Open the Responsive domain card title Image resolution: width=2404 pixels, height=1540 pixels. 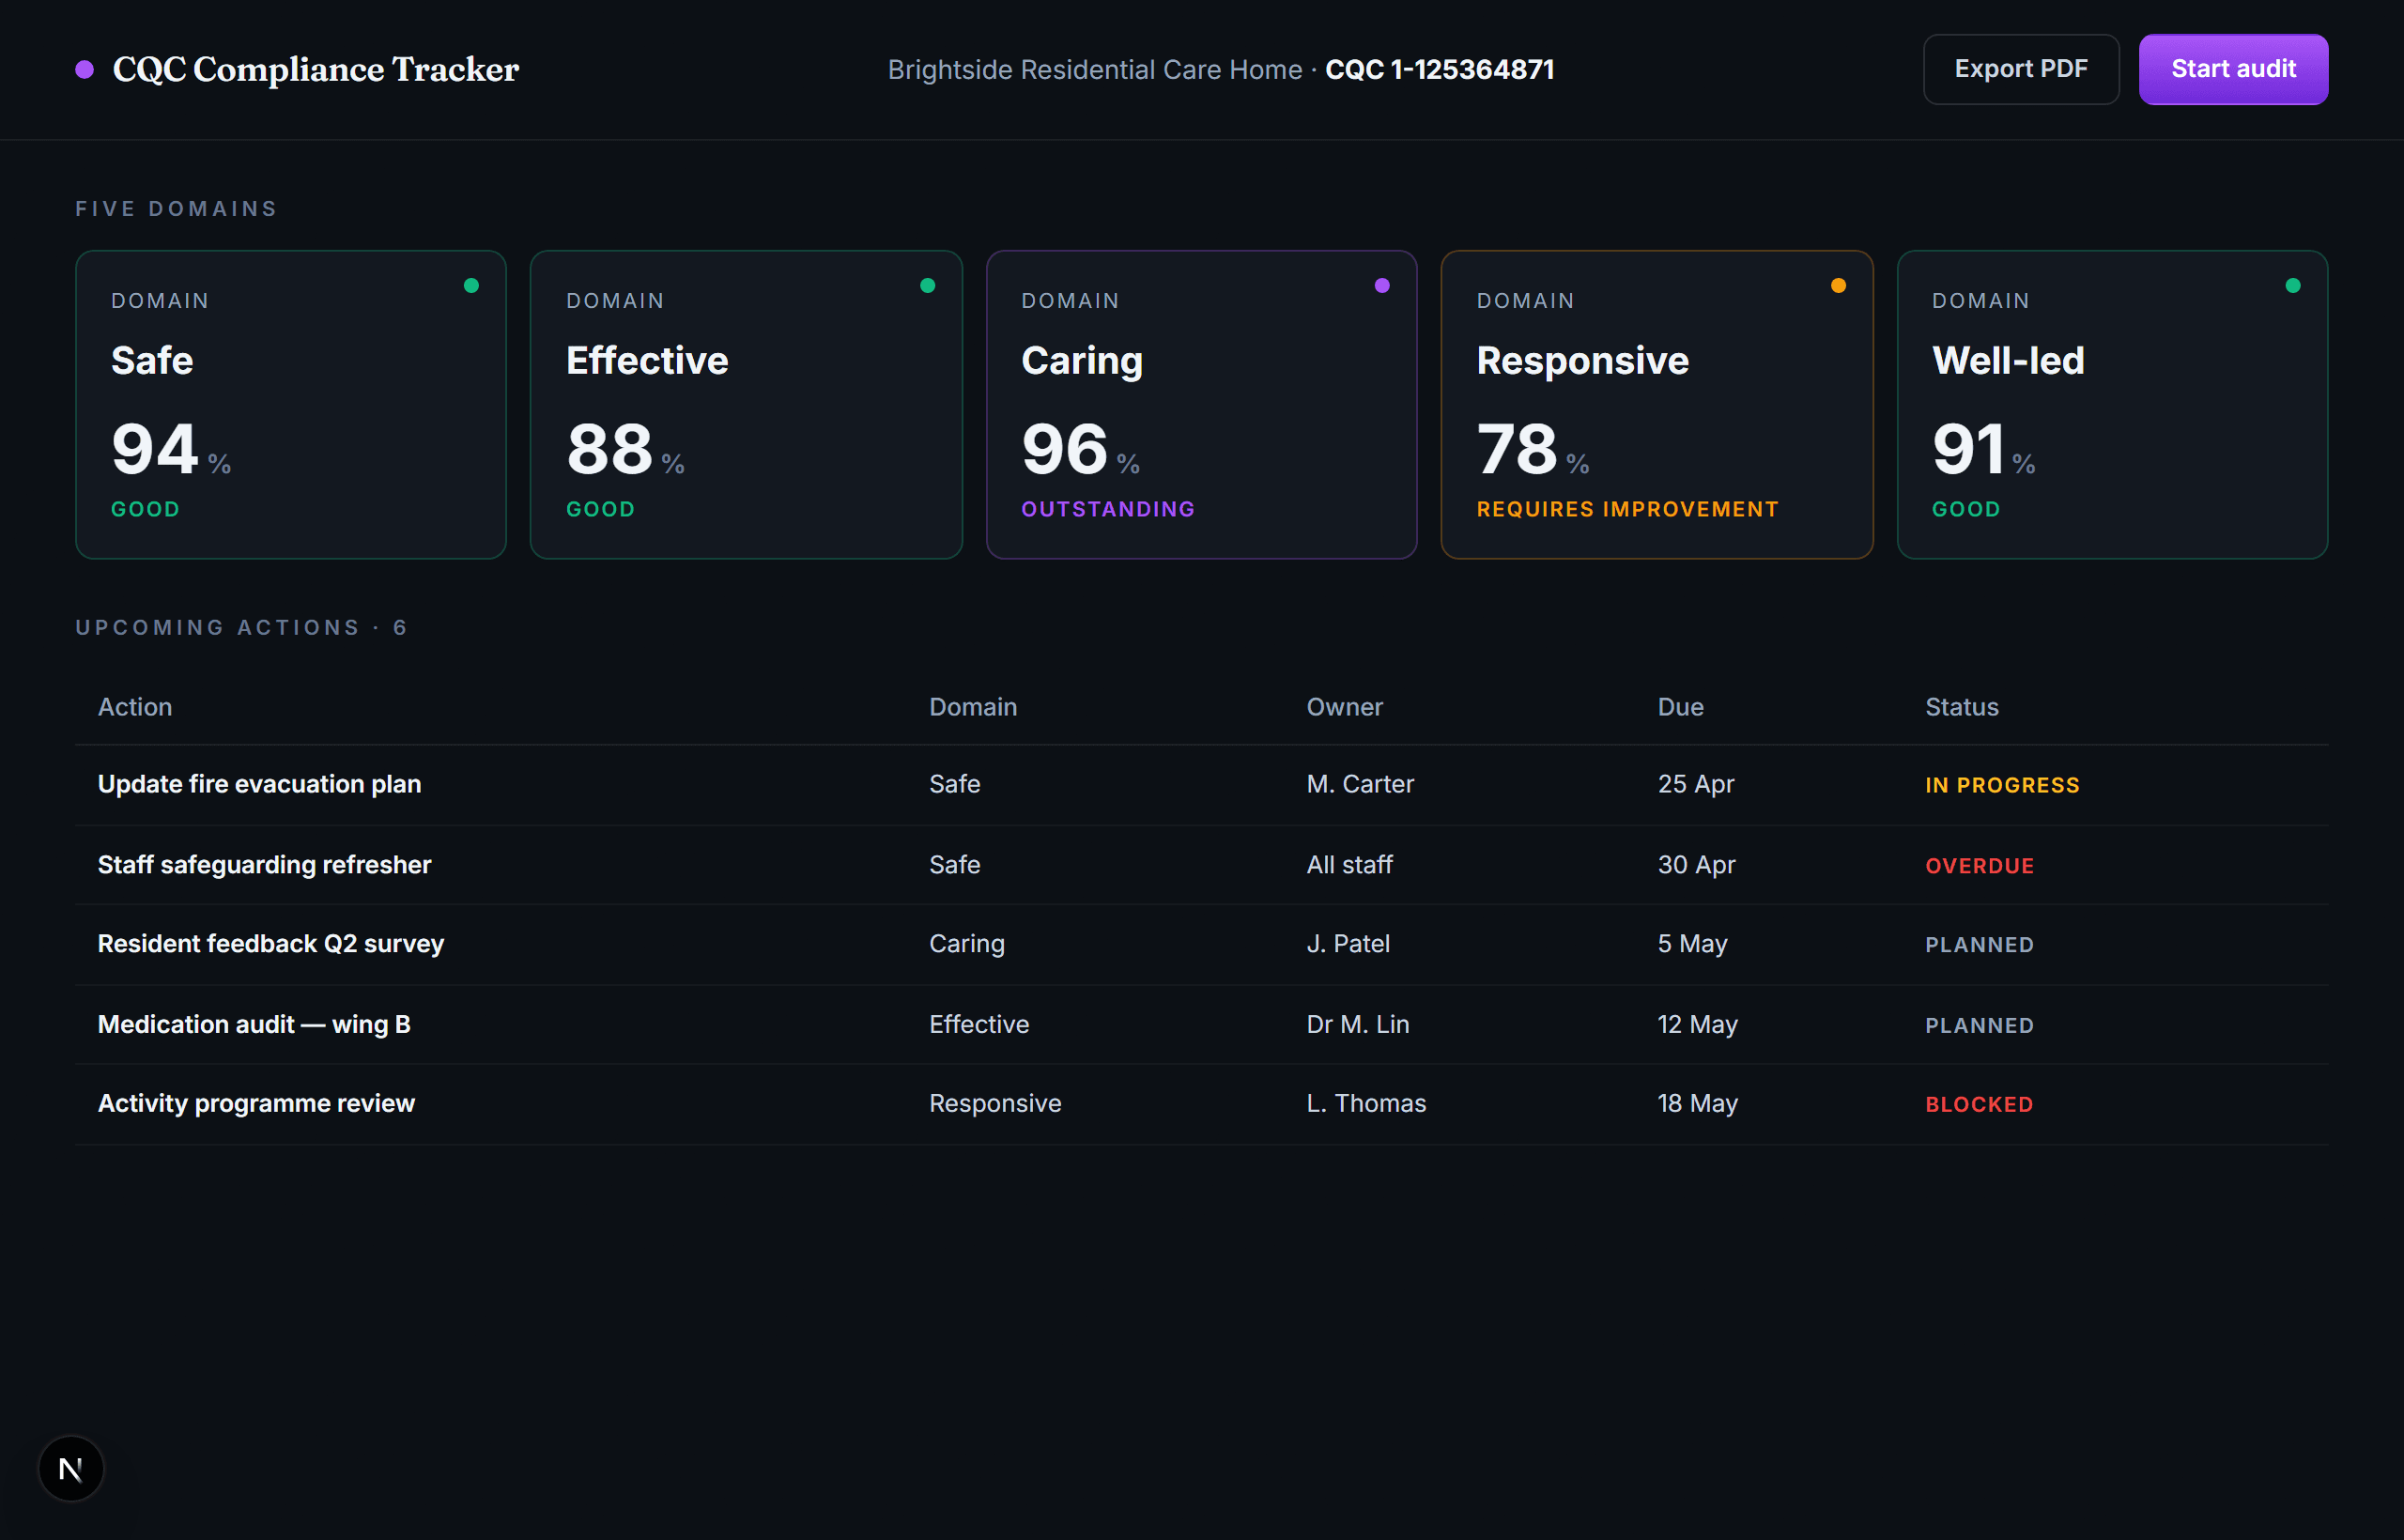pos(1583,361)
